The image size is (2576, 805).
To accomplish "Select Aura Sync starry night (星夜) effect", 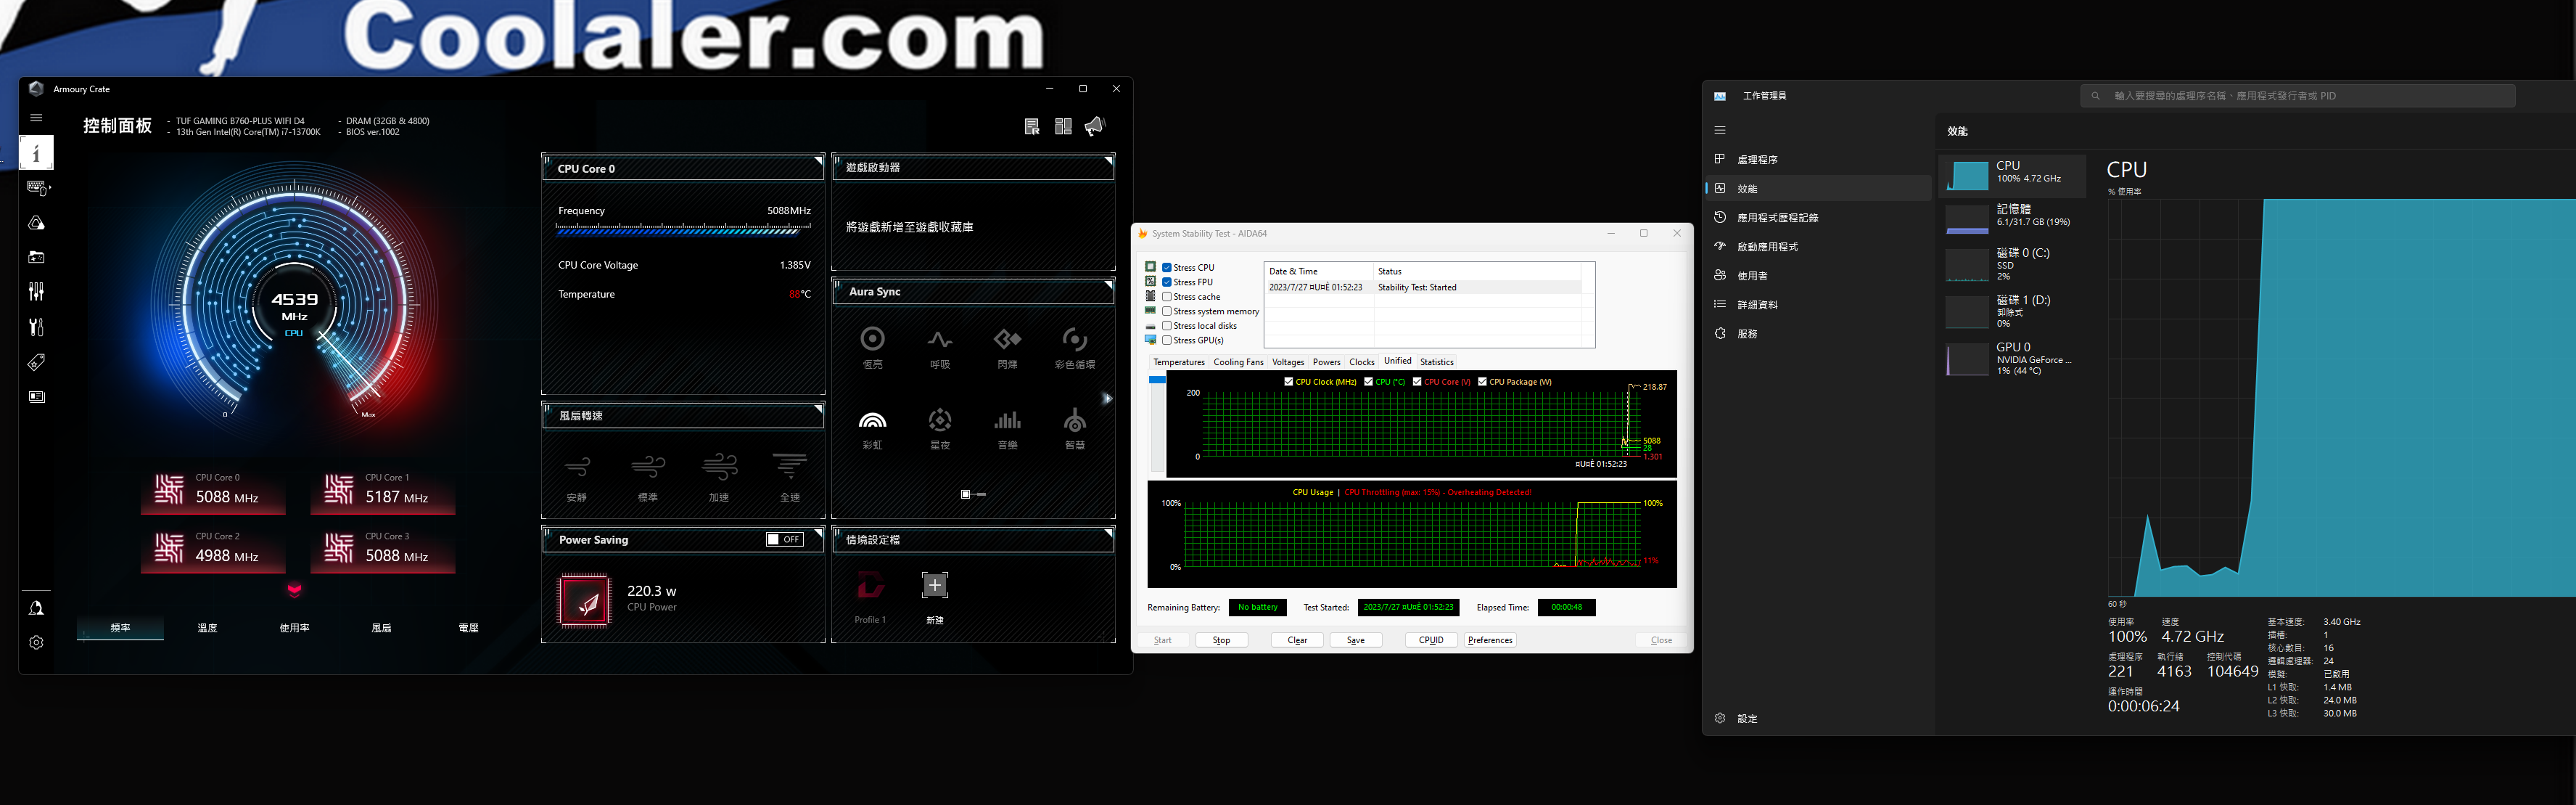I will click(x=940, y=428).
